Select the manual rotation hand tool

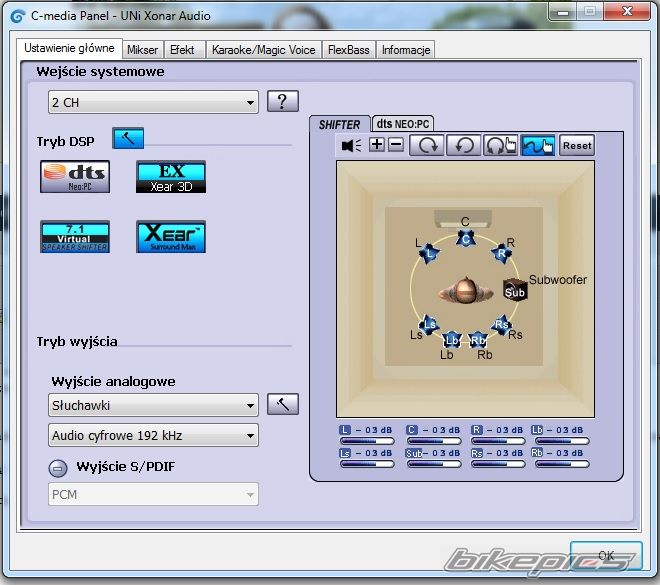coord(501,145)
